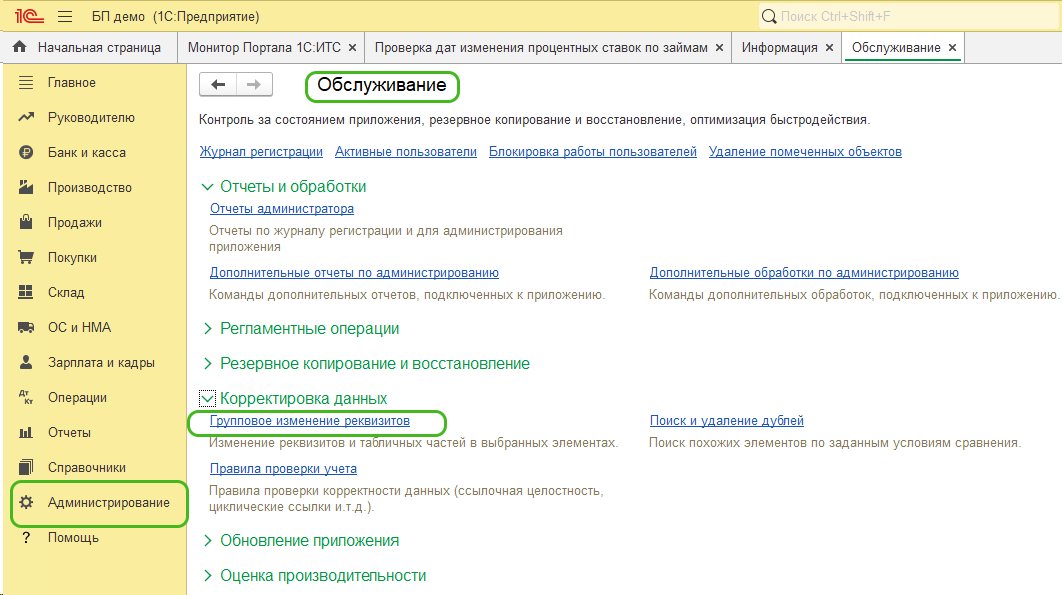Click the Покупки shopping cart icon
The height and width of the screenshot is (595, 1062).
tap(27, 258)
